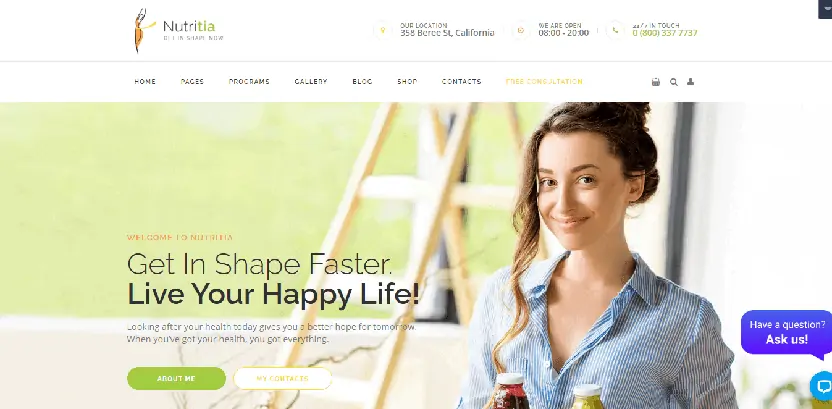Open the search magnifier icon
832x409 pixels.
point(673,82)
